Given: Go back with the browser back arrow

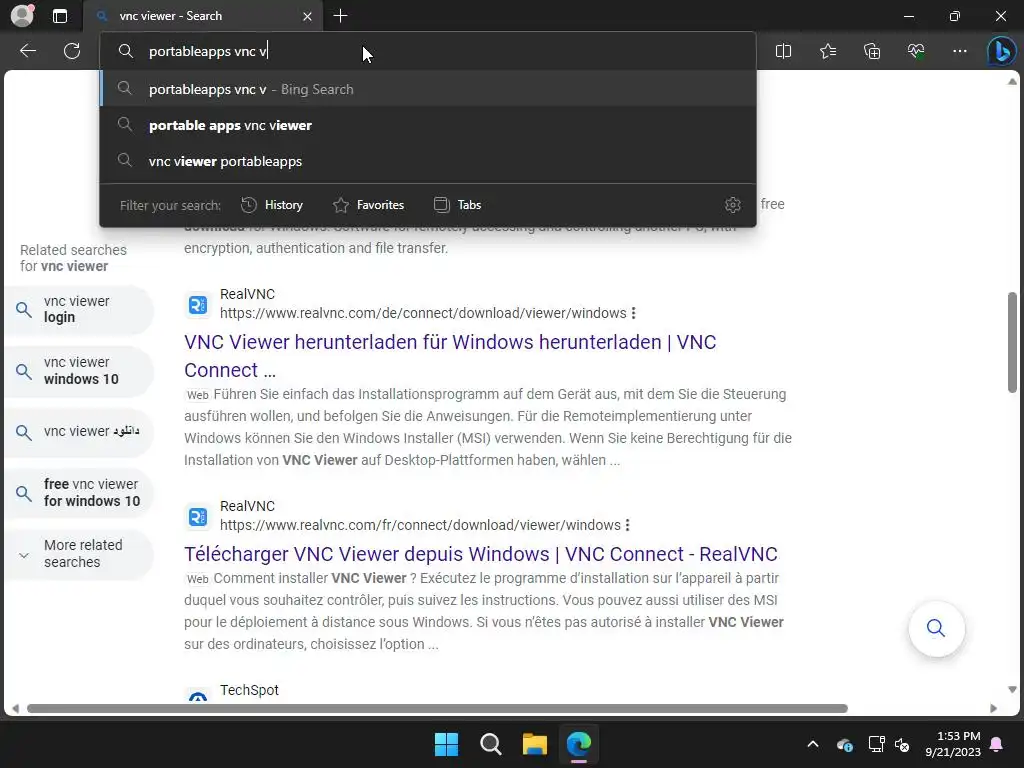Looking at the screenshot, I should [x=27, y=51].
